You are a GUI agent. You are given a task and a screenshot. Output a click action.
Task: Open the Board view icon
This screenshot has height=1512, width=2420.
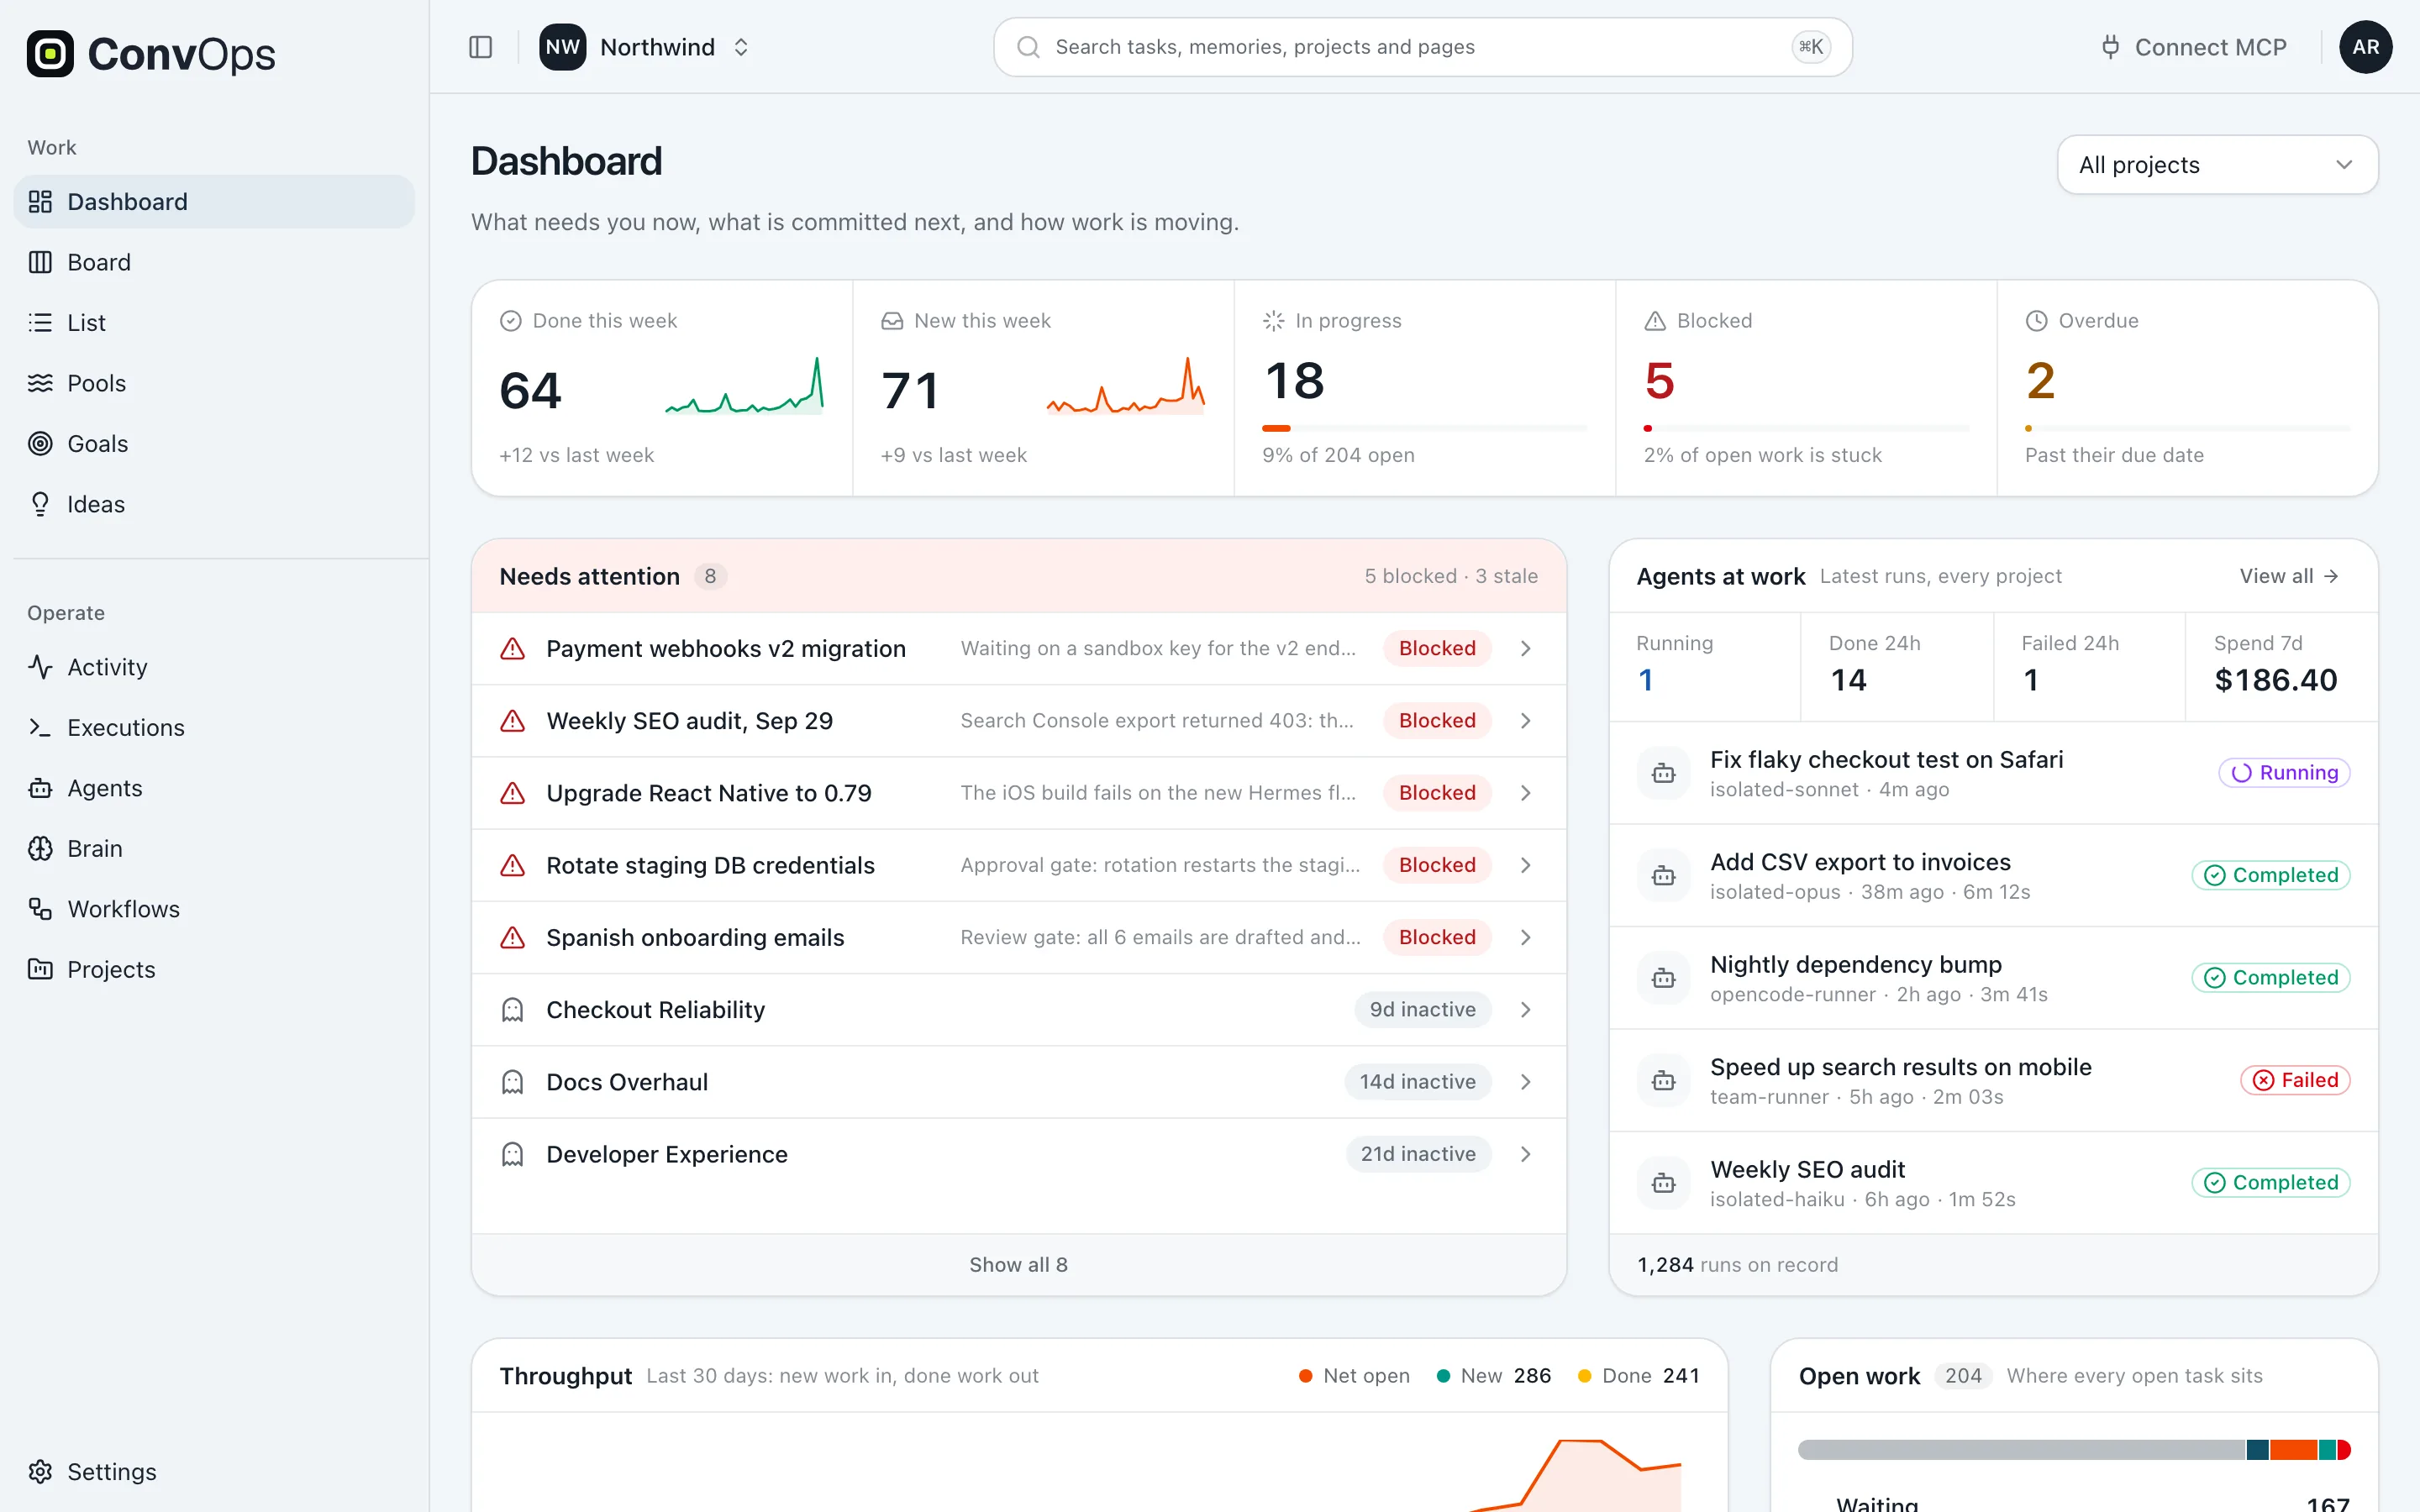coord(40,262)
